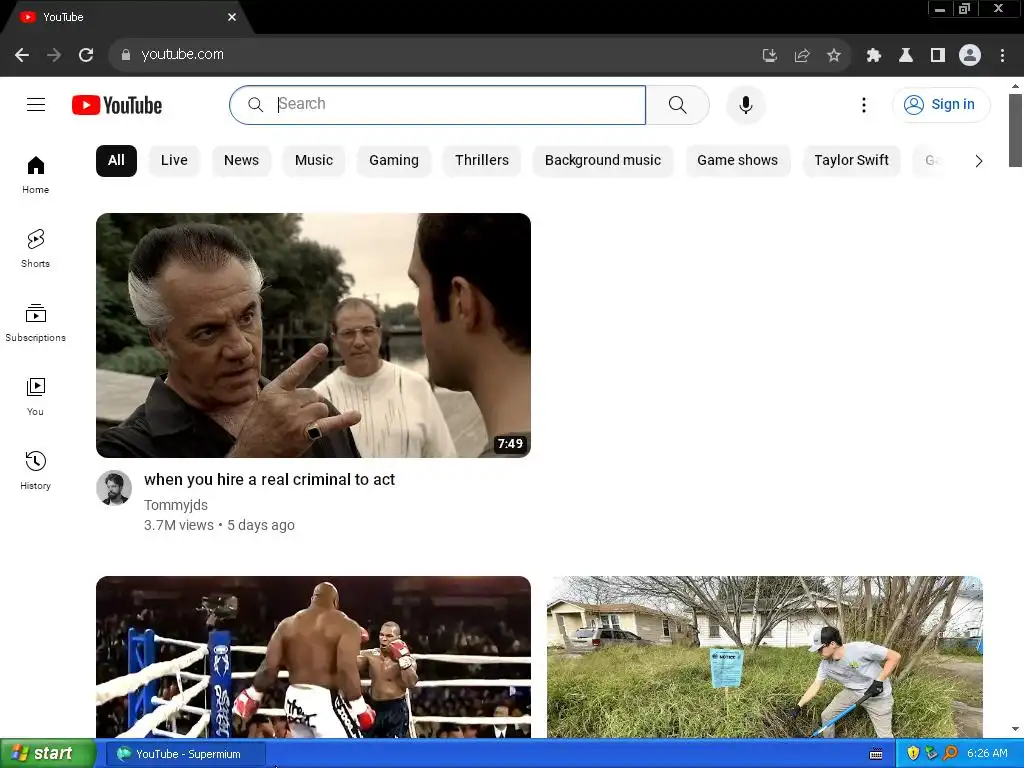The width and height of the screenshot is (1024, 768).
Task: Click the 7:49 duration badge
Action: (x=510, y=444)
